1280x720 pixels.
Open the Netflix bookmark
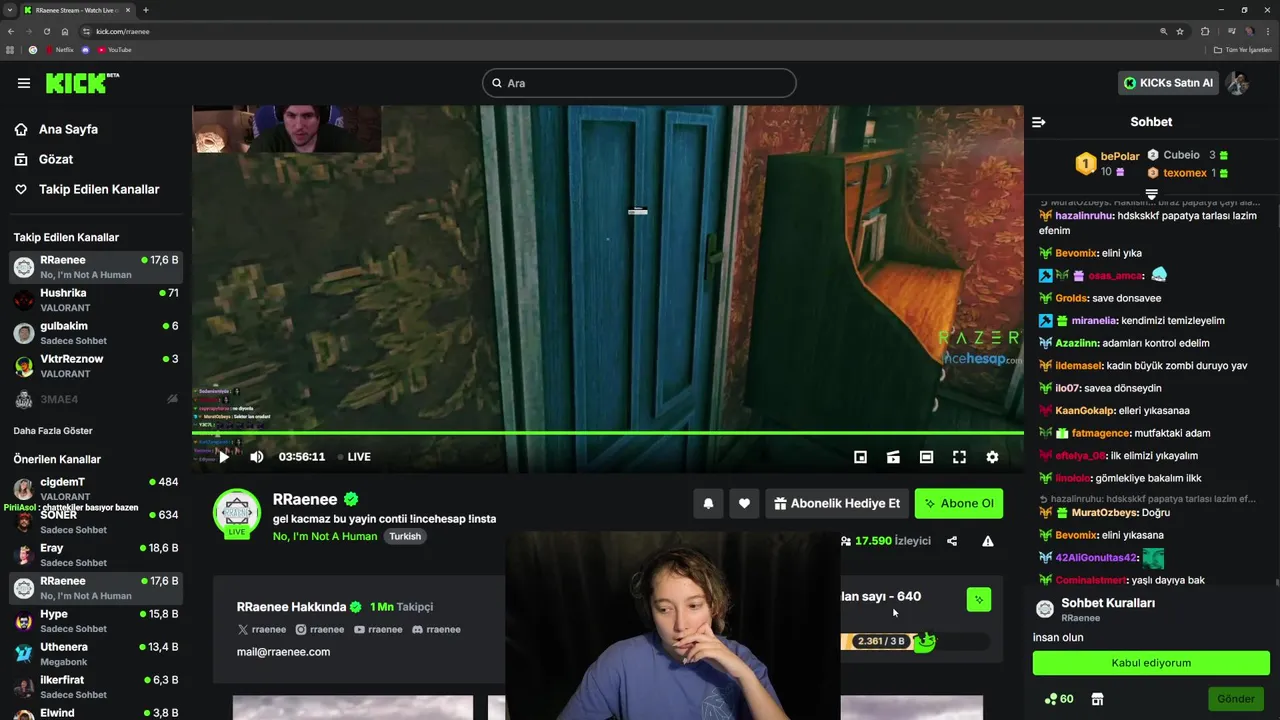click(59, 50)
